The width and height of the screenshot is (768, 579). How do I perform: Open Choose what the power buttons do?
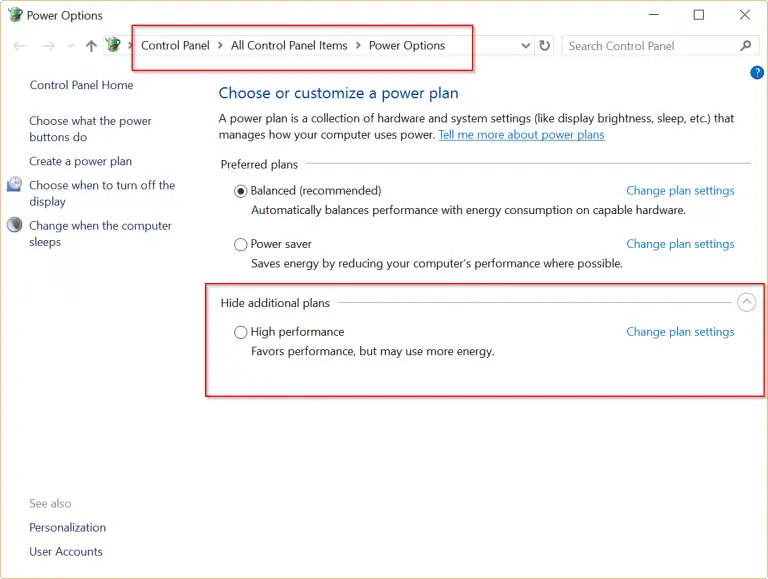[90, 129]
